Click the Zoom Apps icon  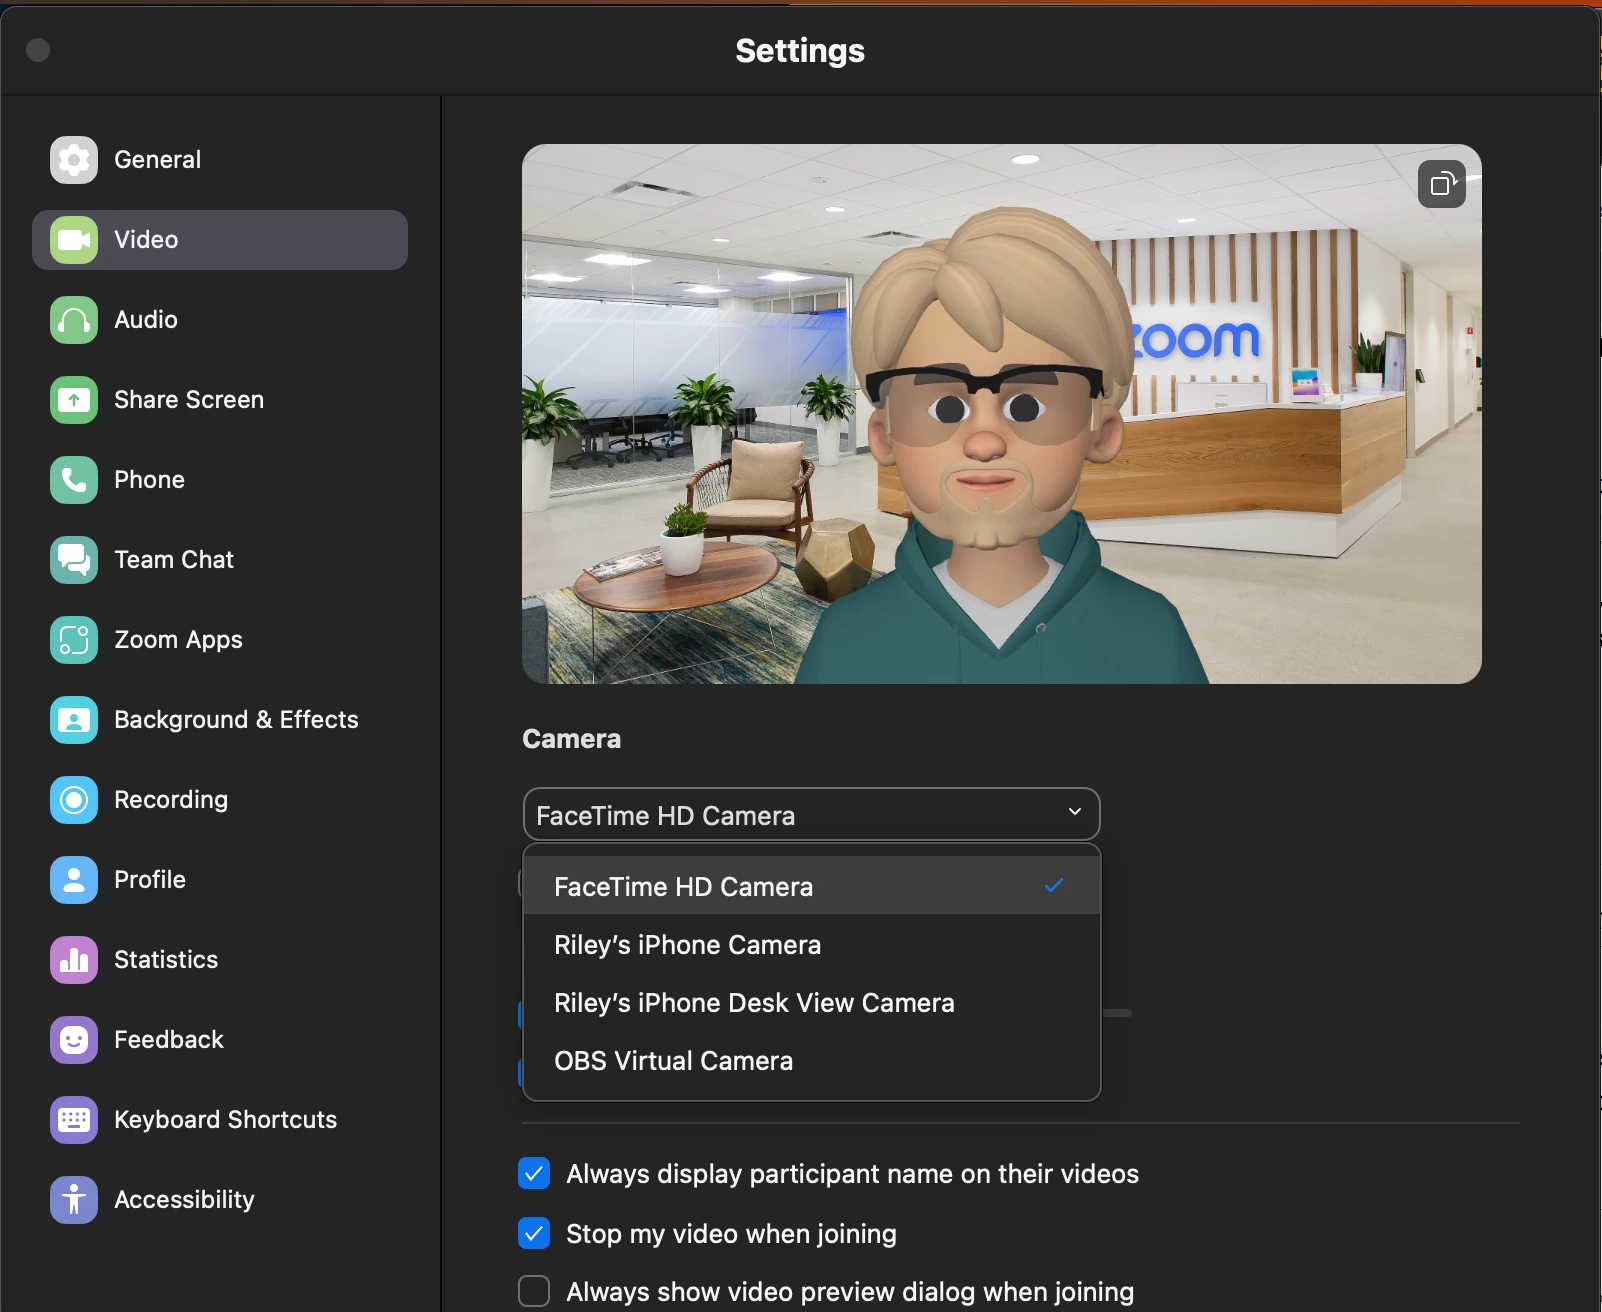tap(74, 640)
